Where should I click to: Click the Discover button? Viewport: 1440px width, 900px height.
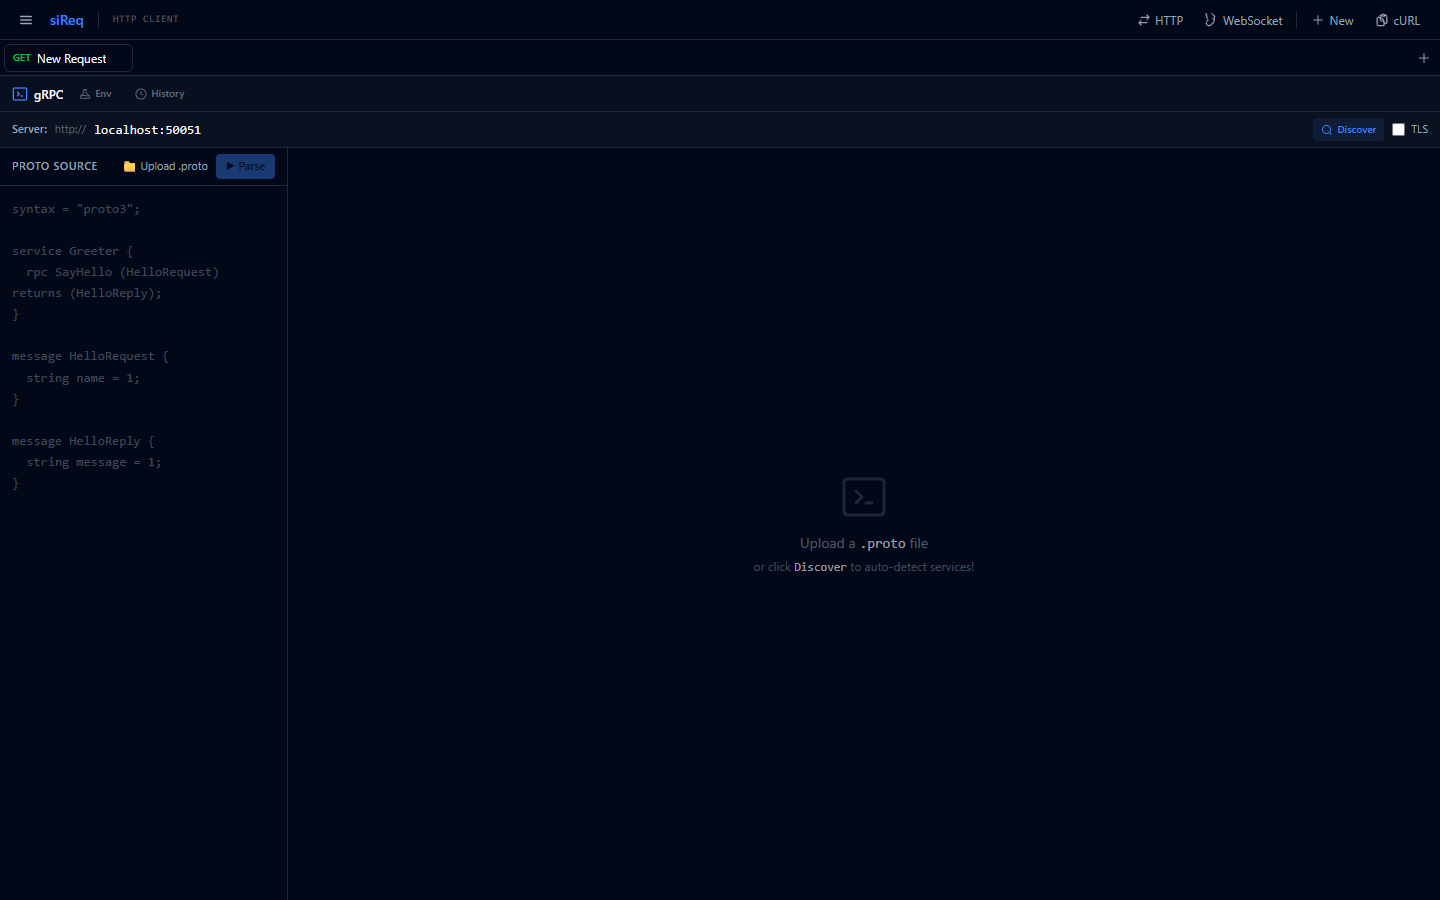tap(1348, 129)
